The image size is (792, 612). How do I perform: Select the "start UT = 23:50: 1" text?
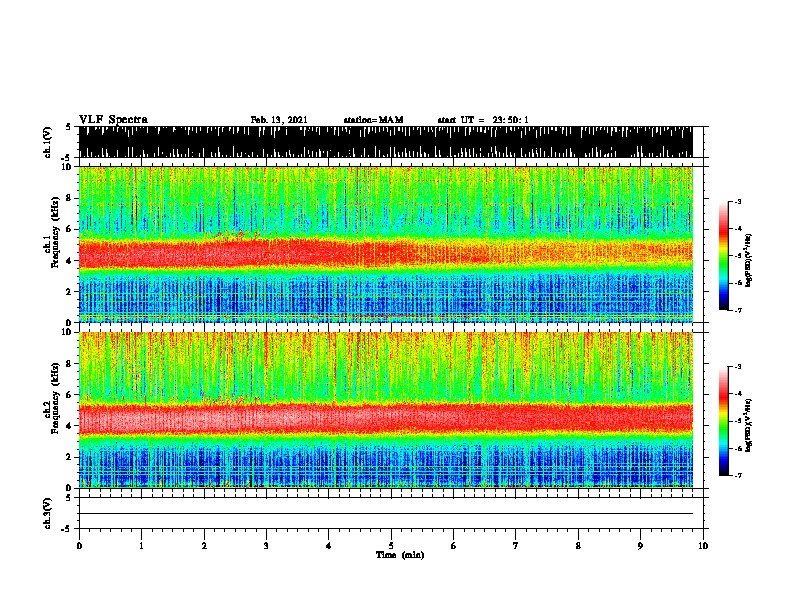tap(483, 120)
